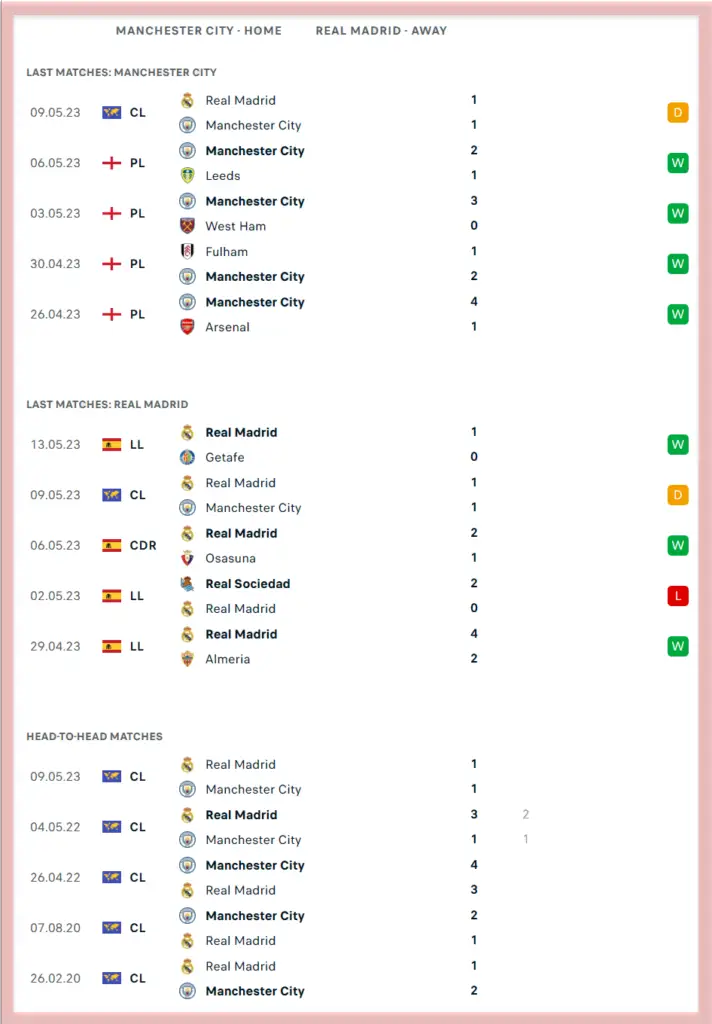Switch to Real Madrid - Away tab
Viewport: 712px width, 1024px height.
tap(381, 31)
